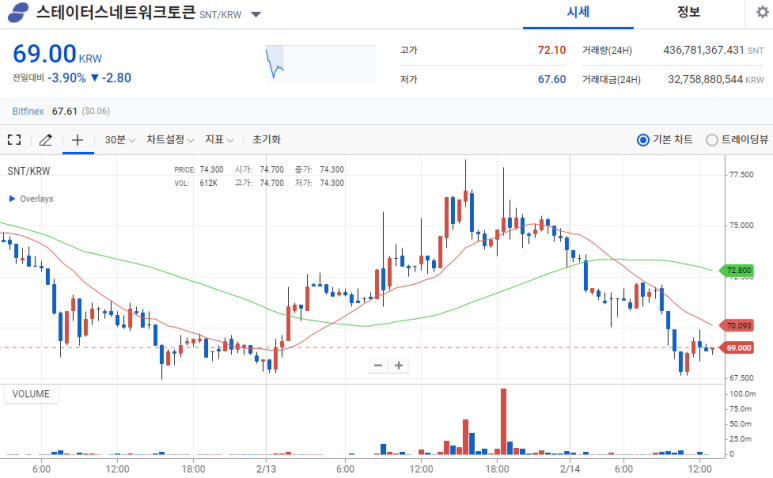Zoom out chart with minus button
Image resolution: width=773 pixels, height=478 pixels.
378,365
